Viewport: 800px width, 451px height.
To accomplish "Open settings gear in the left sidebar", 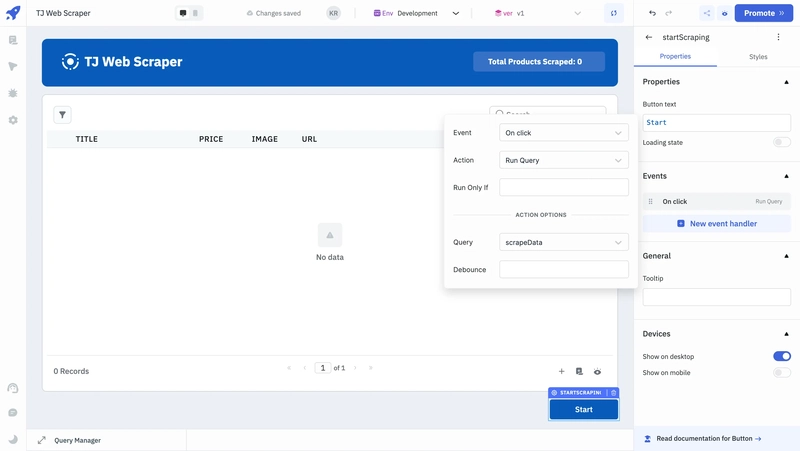I will (x=13, y=120).
